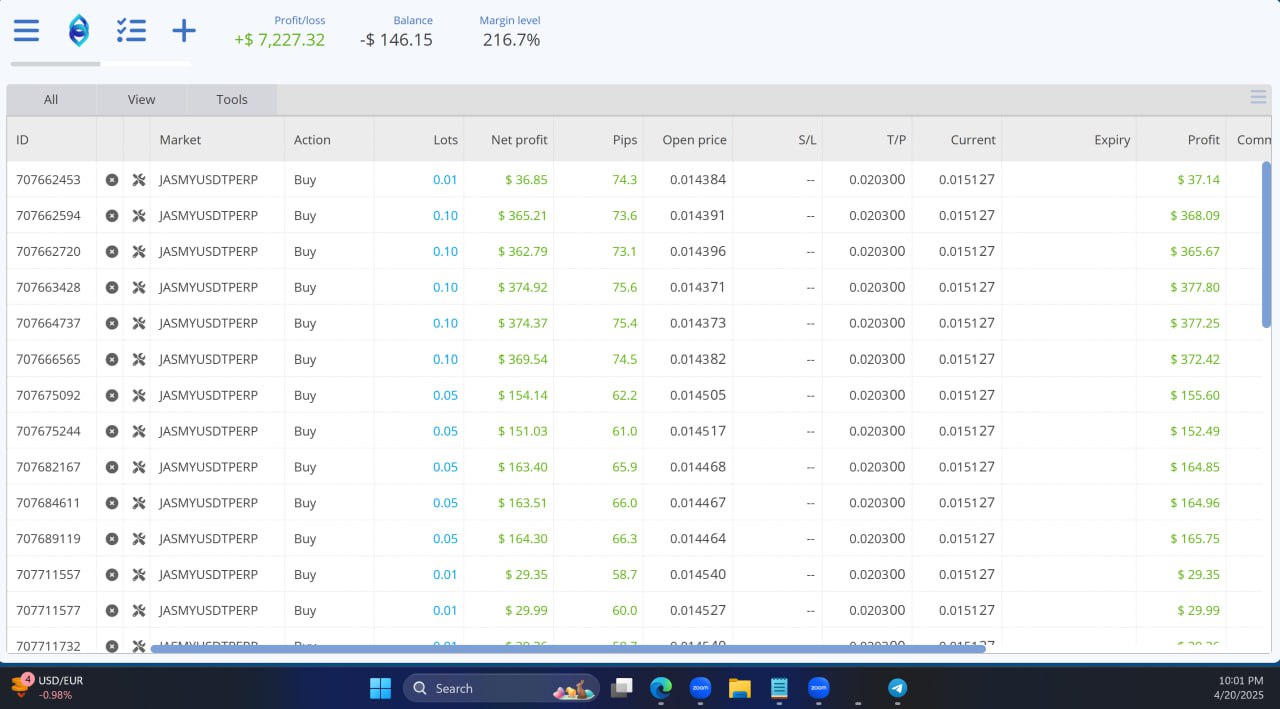Sort by the Lots column header
The width and height of the screenshot is (1280, 709).
[419, 140]
